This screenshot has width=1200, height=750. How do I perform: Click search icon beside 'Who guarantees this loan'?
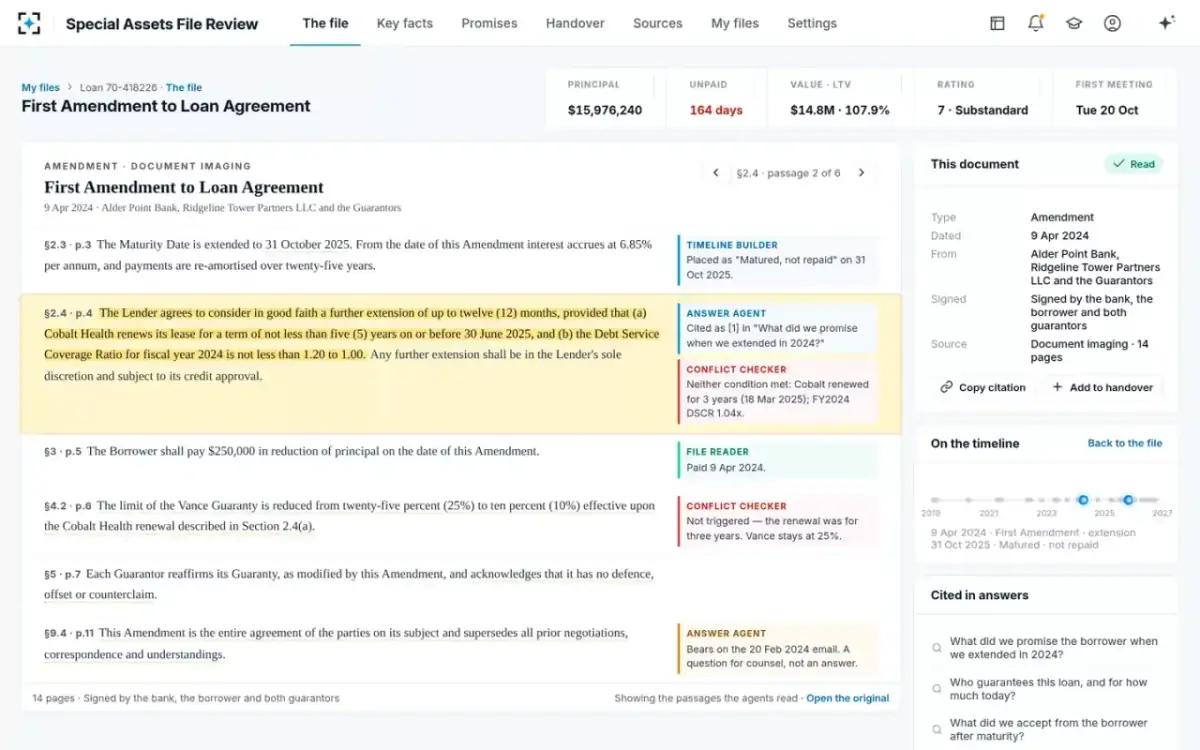coord(937,689)
